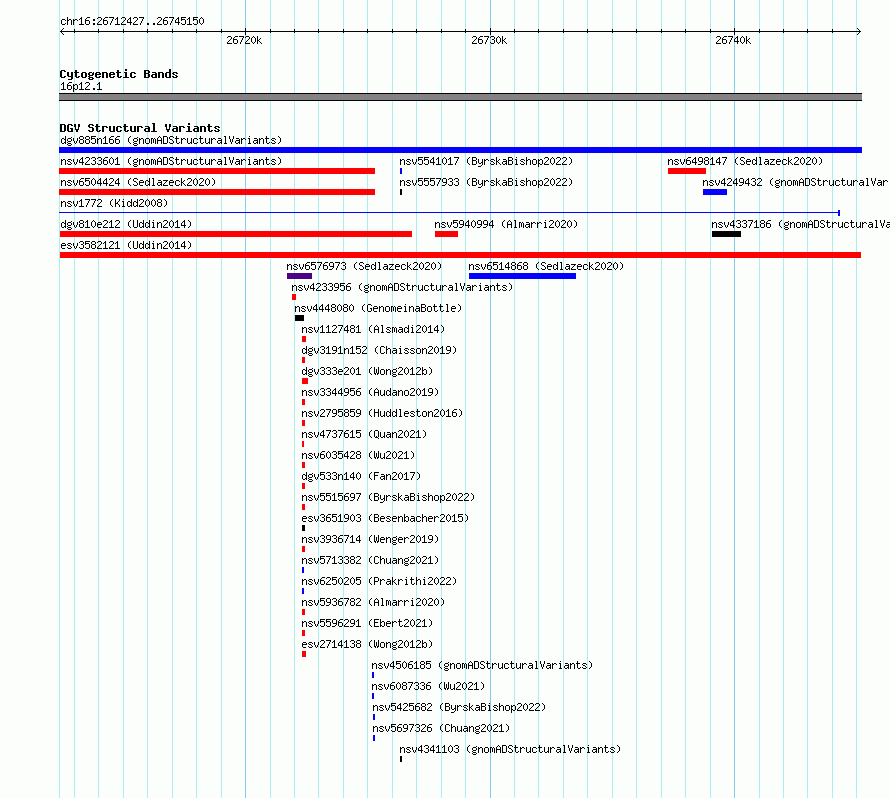This screenshot has width=890, height=798.
Task: Click the right arrow on the ruler
Action: pyautogui.click(x=858, y=31)
